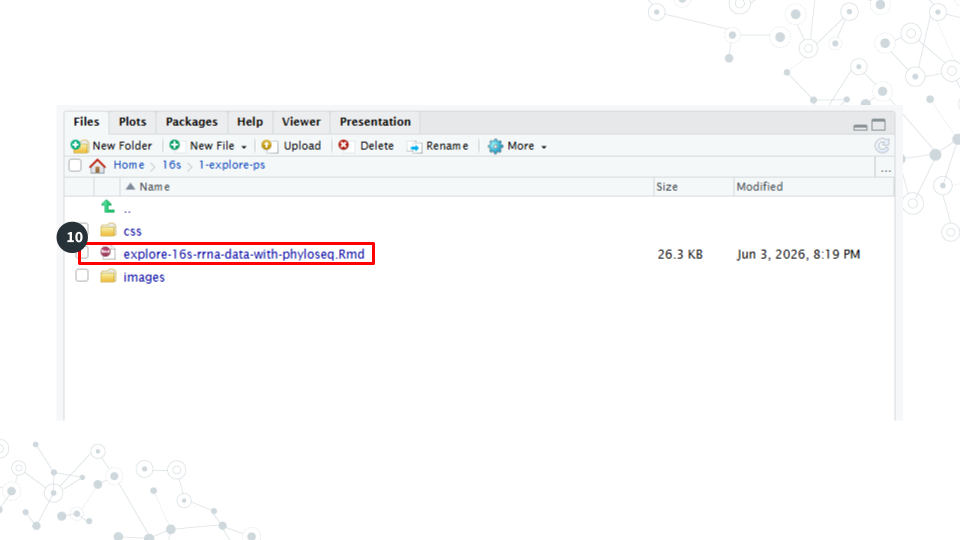Image resolution: width=960 pixels, height=540 pixels.
Task: Toggle the select-all checkbox beside the Home breadcrumb
Action: pyautogui.click(x=75, y=165)
